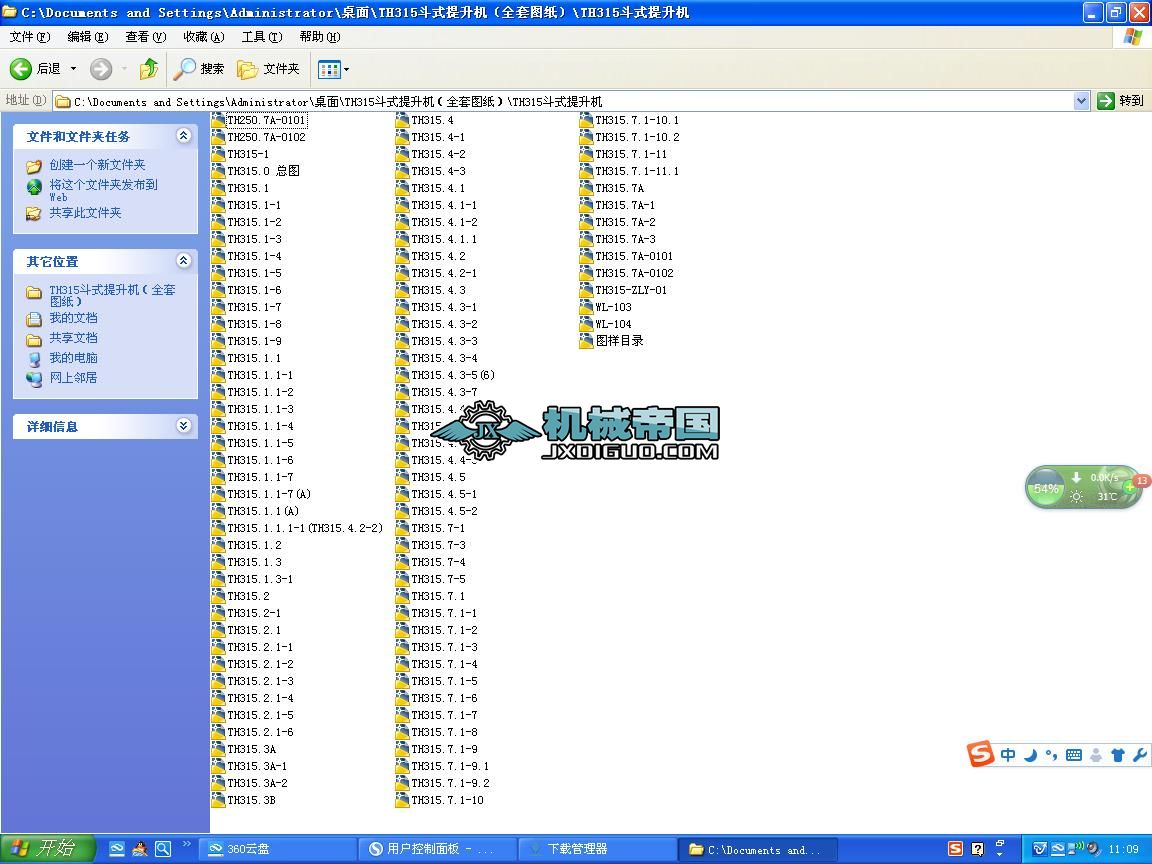Open the Back button history dropdown
Image resolution: width=1152 pixels, height=864 pixels.
[73, 69]
